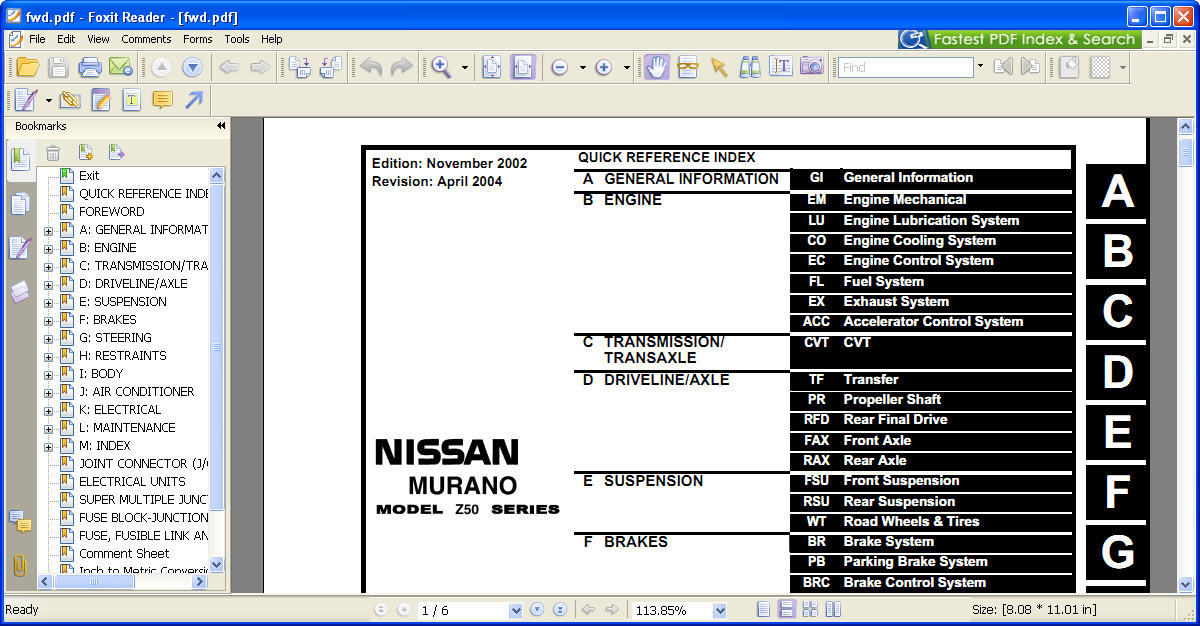Toggle continuous page layout in status bar
This screenshot has width=1200, height=626.
(x=787, y=610)
